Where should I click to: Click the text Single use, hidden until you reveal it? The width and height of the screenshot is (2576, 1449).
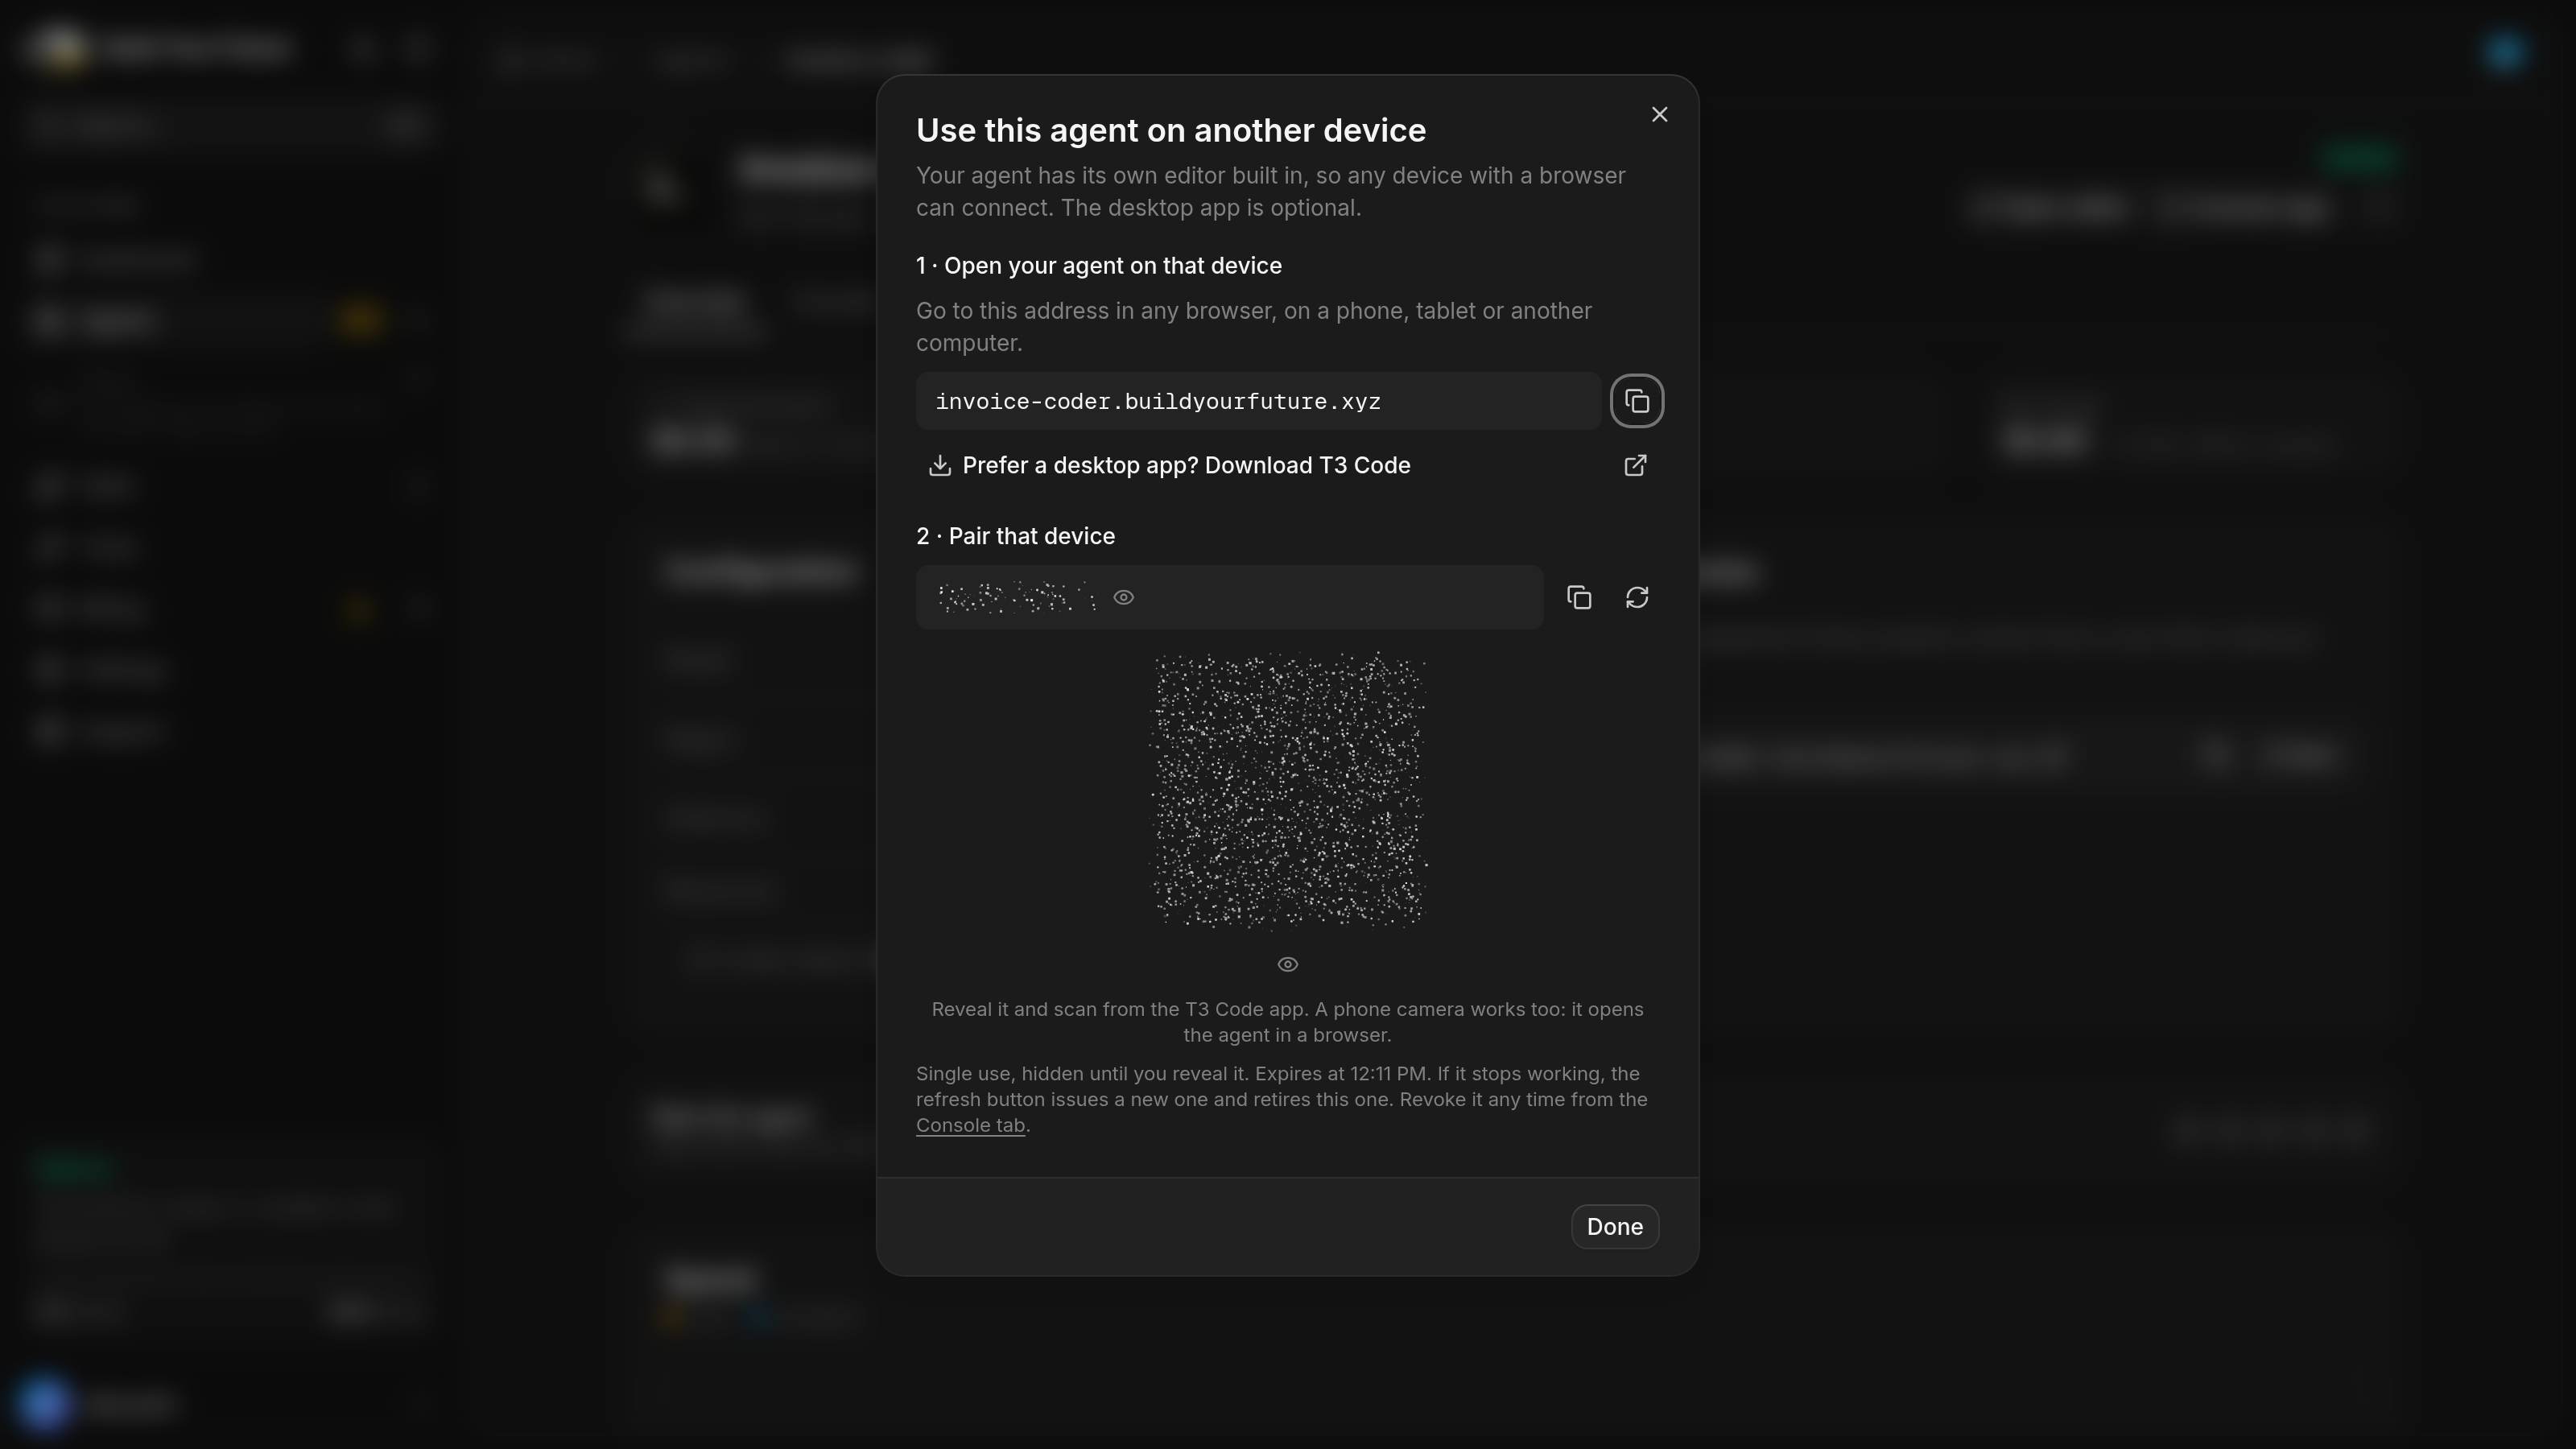(1082, 1074)
